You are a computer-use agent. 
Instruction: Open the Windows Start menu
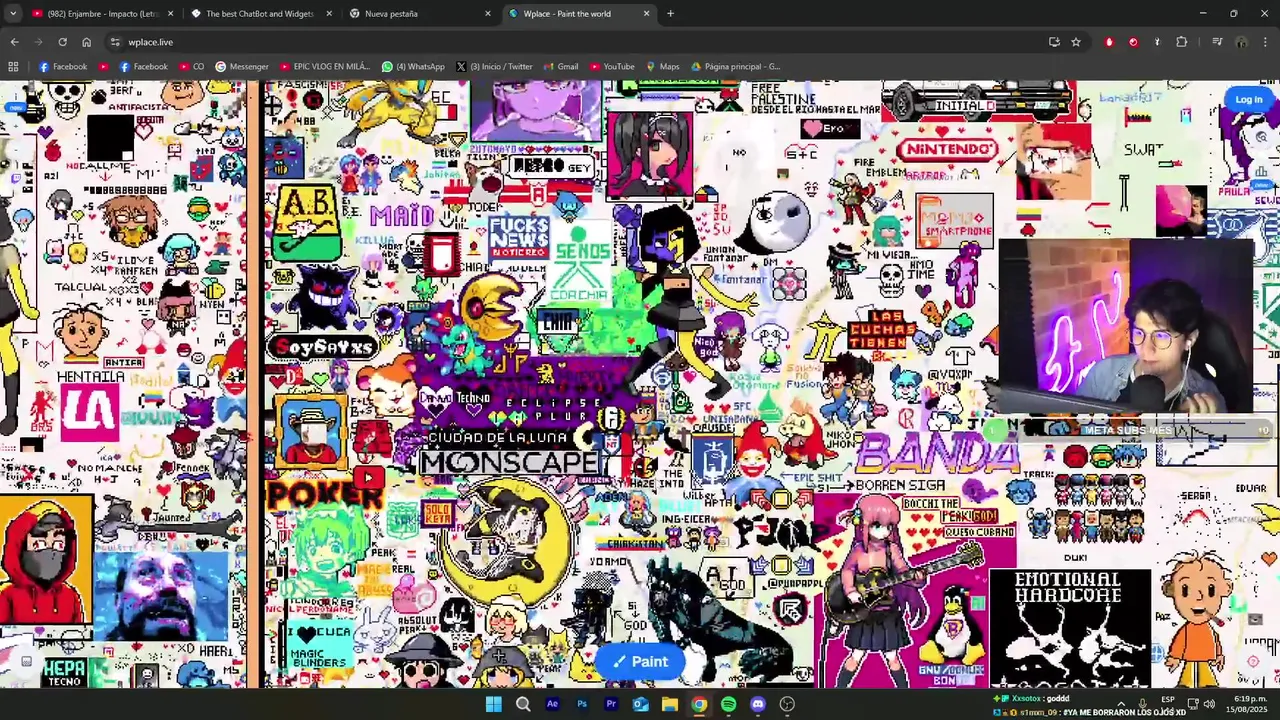click(x=493, y=704)
